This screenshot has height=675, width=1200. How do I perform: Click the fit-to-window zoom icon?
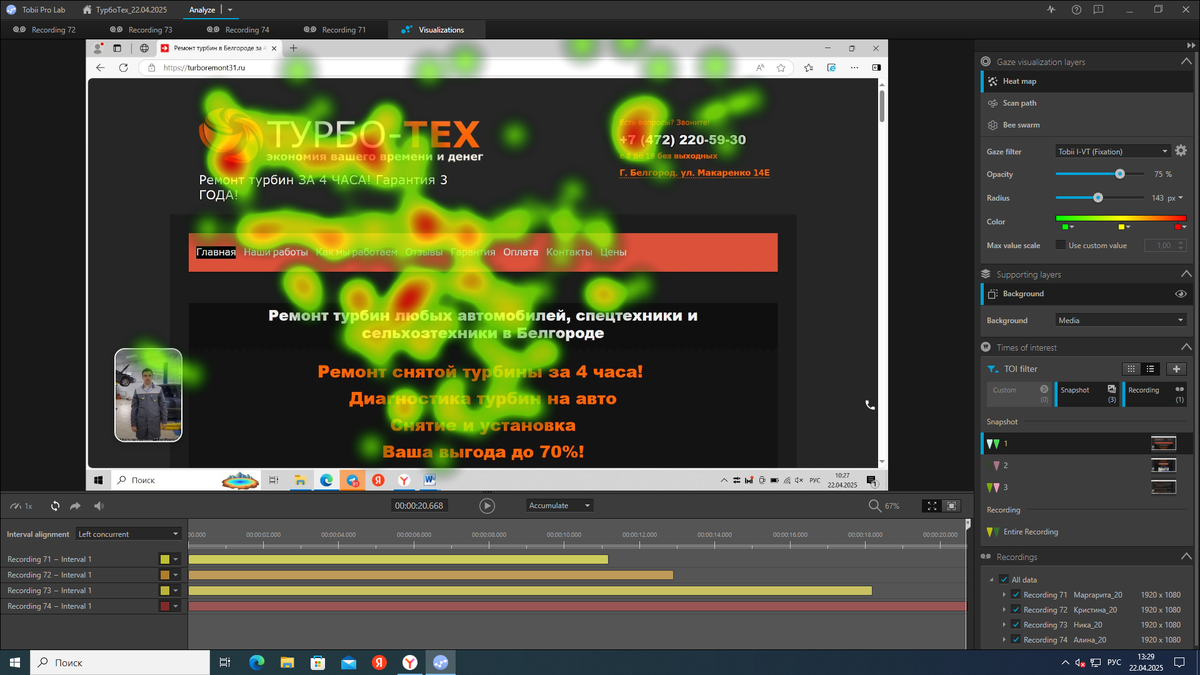[931, 506]
